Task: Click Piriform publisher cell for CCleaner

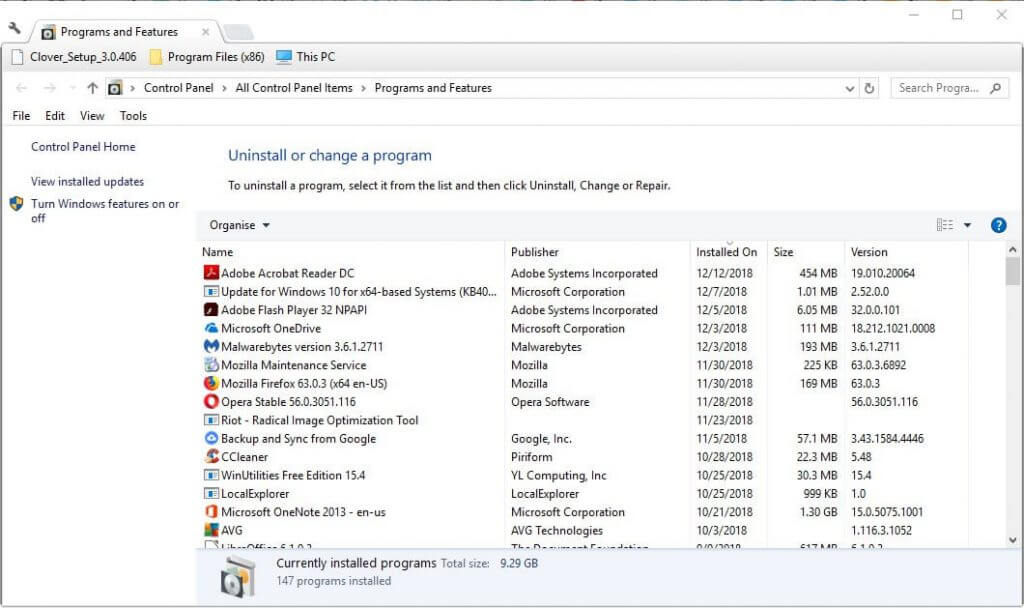Action: pyautogui.click(x=531, y=457)
